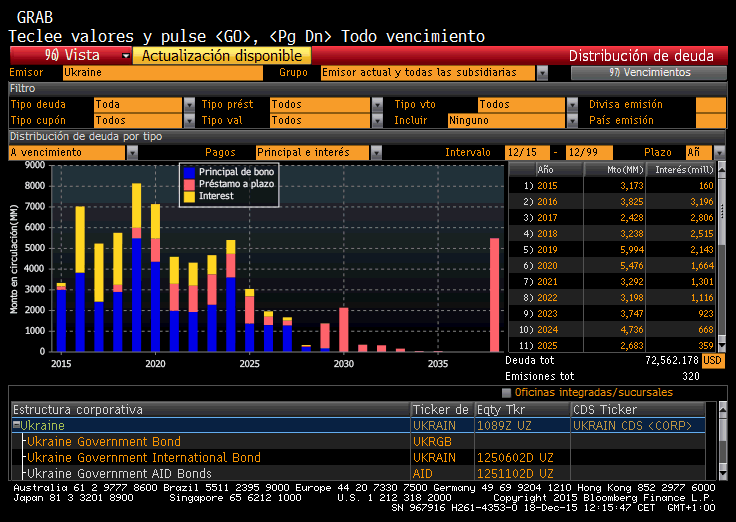The image size is (736, 522).
Task: Expand the Tipo vto dropdown arrow
Action: point(572,105)
